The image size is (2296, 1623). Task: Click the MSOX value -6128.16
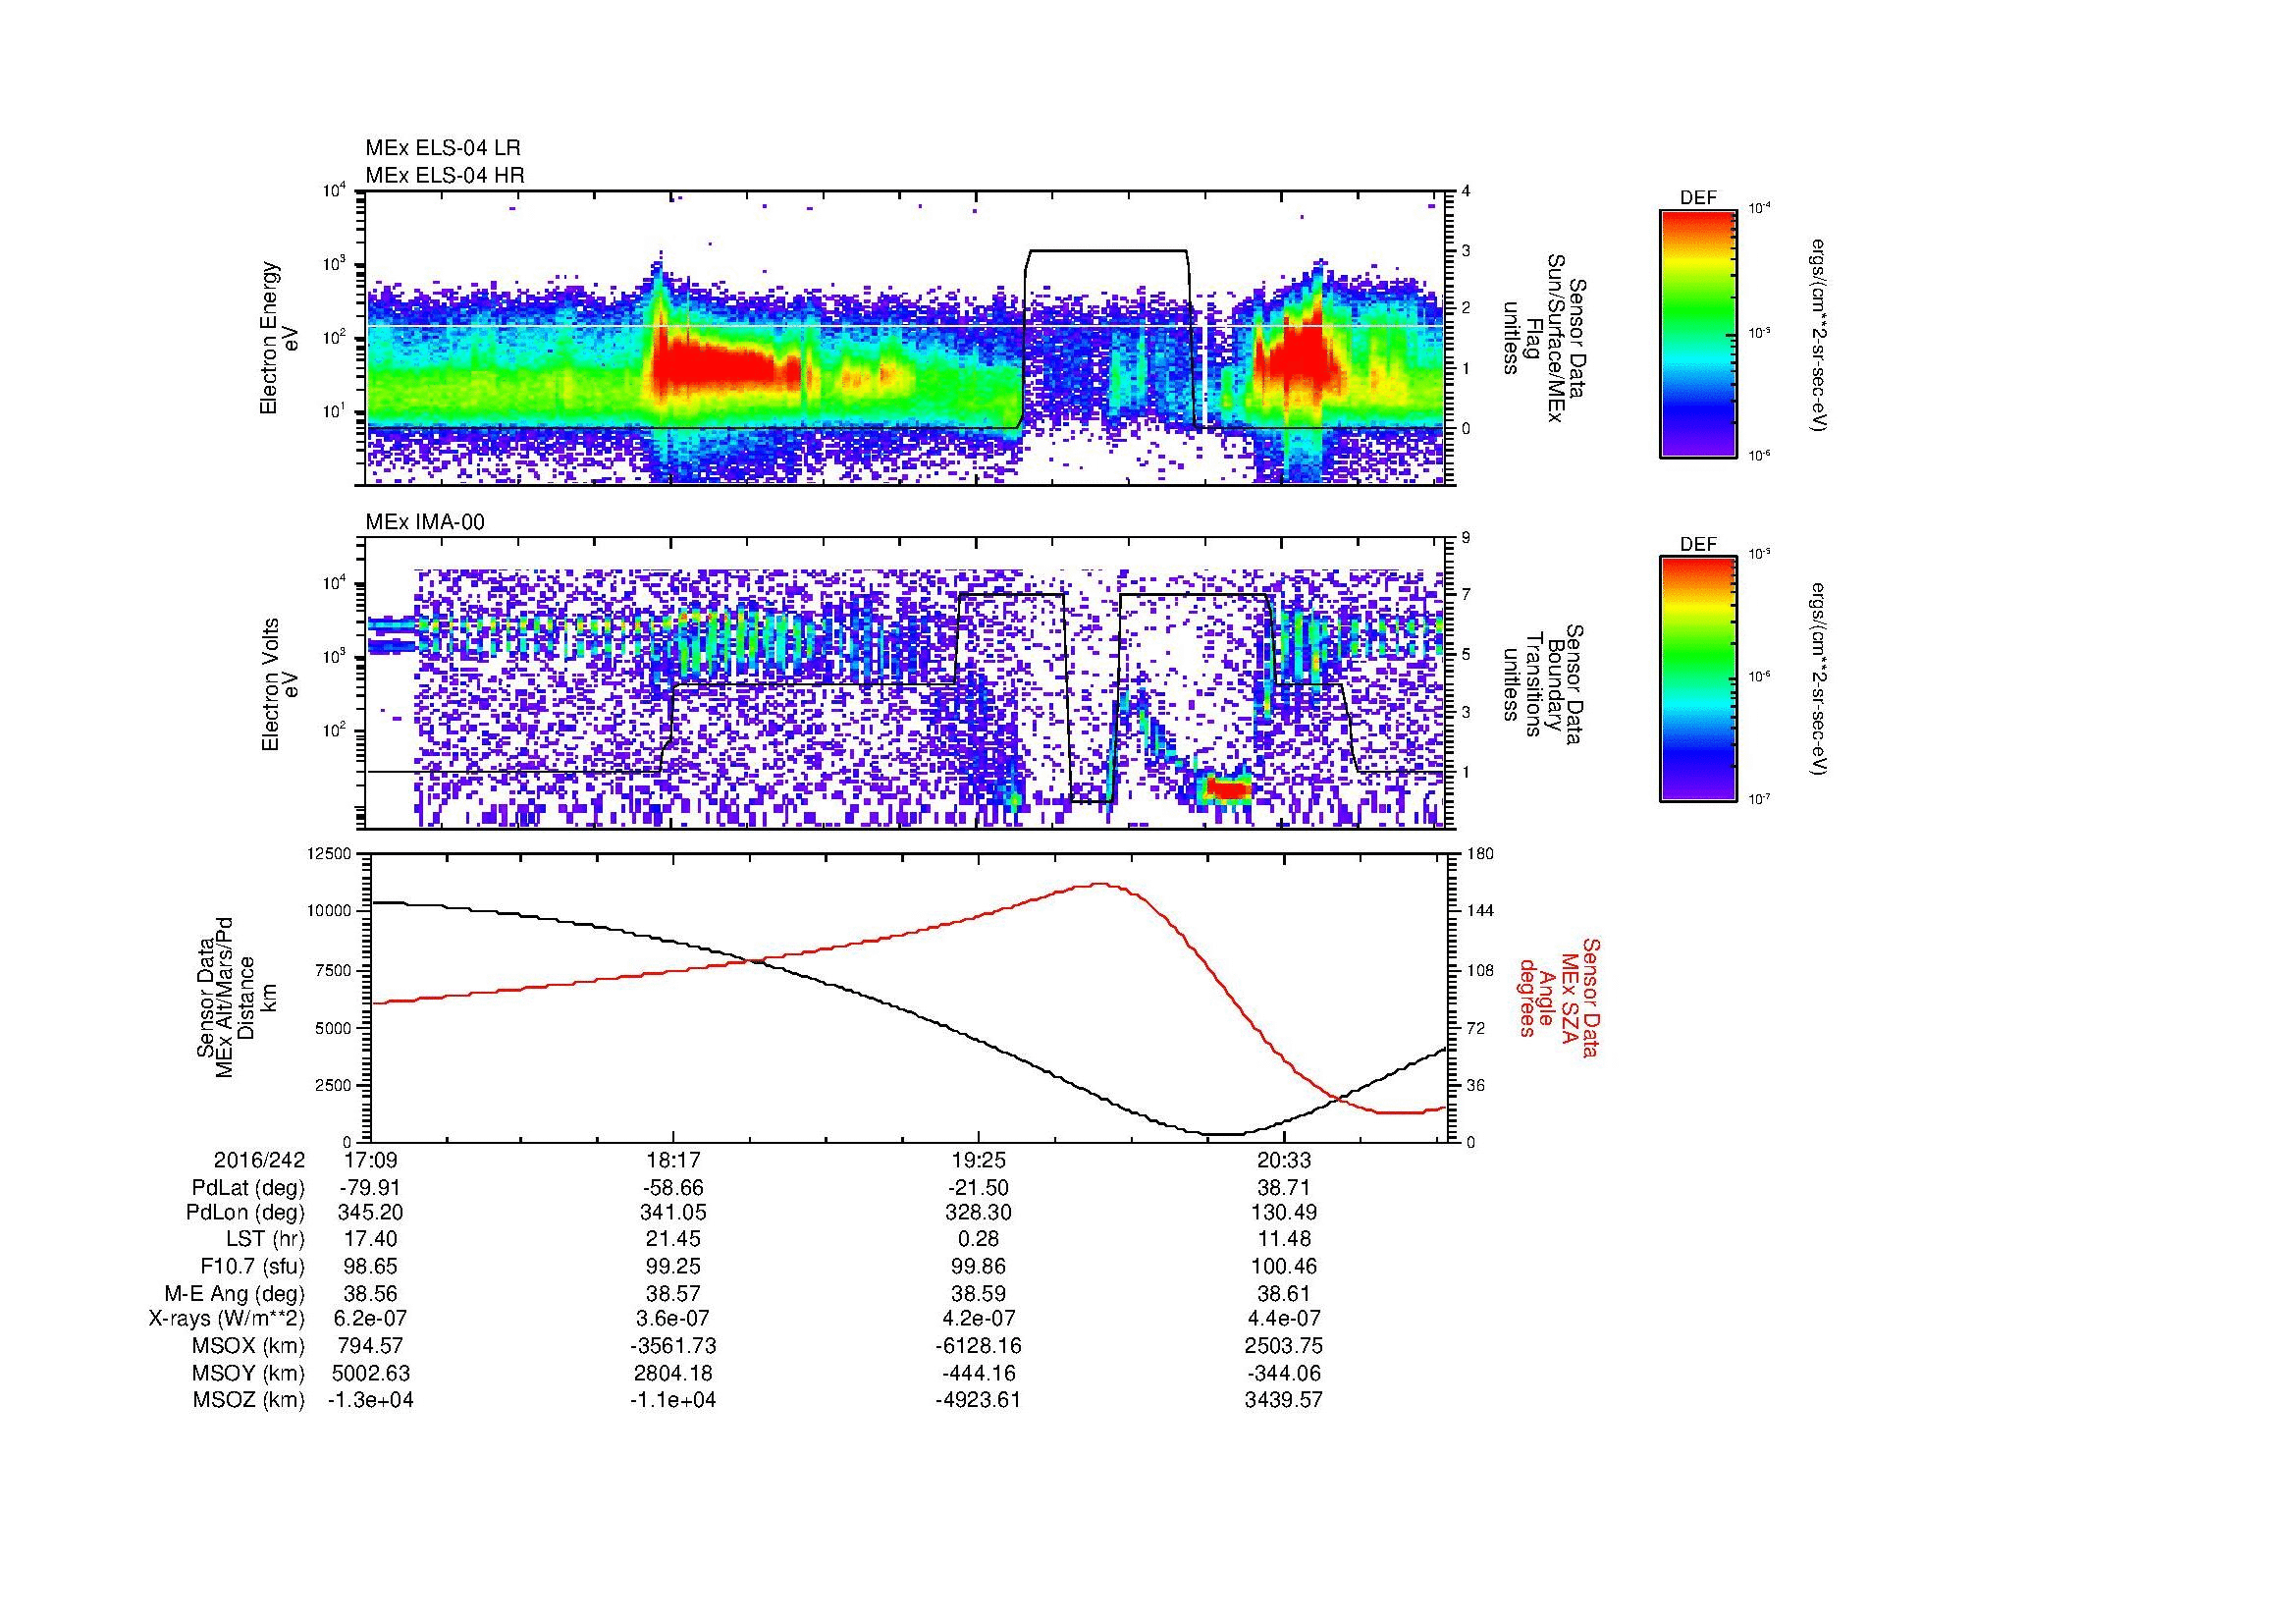[979, 1347]
